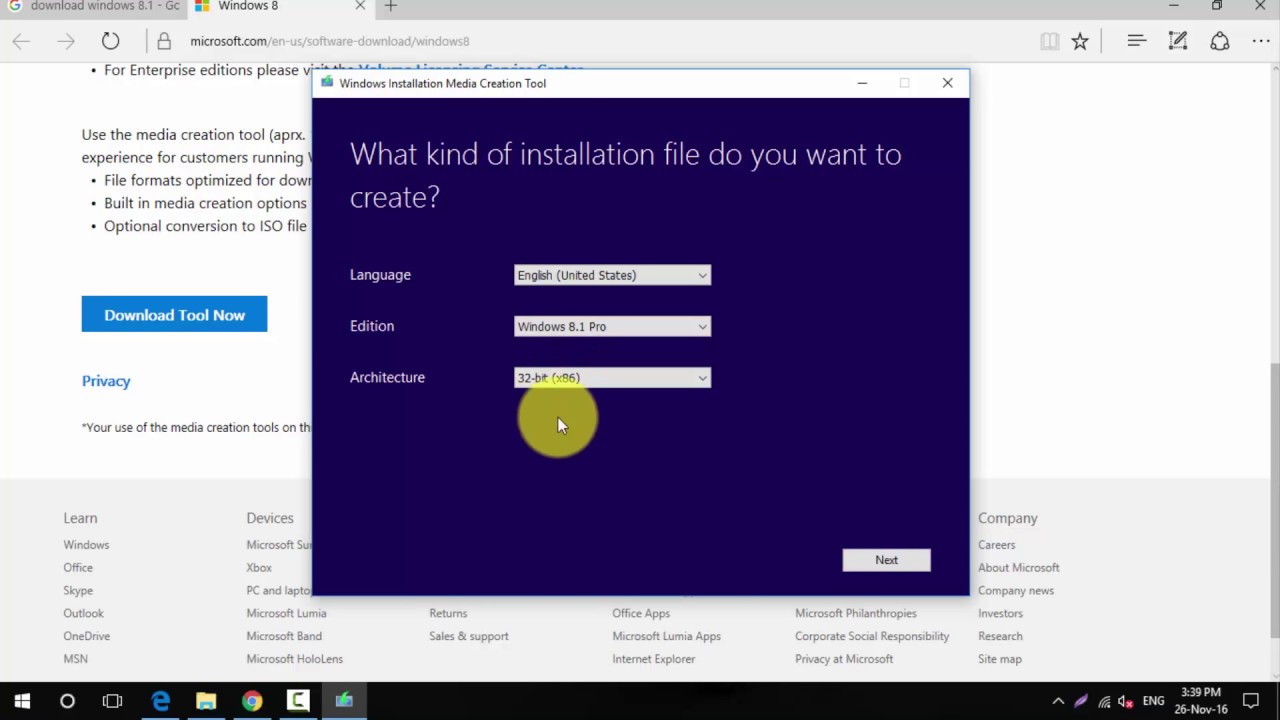Open the Windows Start button
1280x720 pixels.
pyautogui.click(x=22, y=701)
